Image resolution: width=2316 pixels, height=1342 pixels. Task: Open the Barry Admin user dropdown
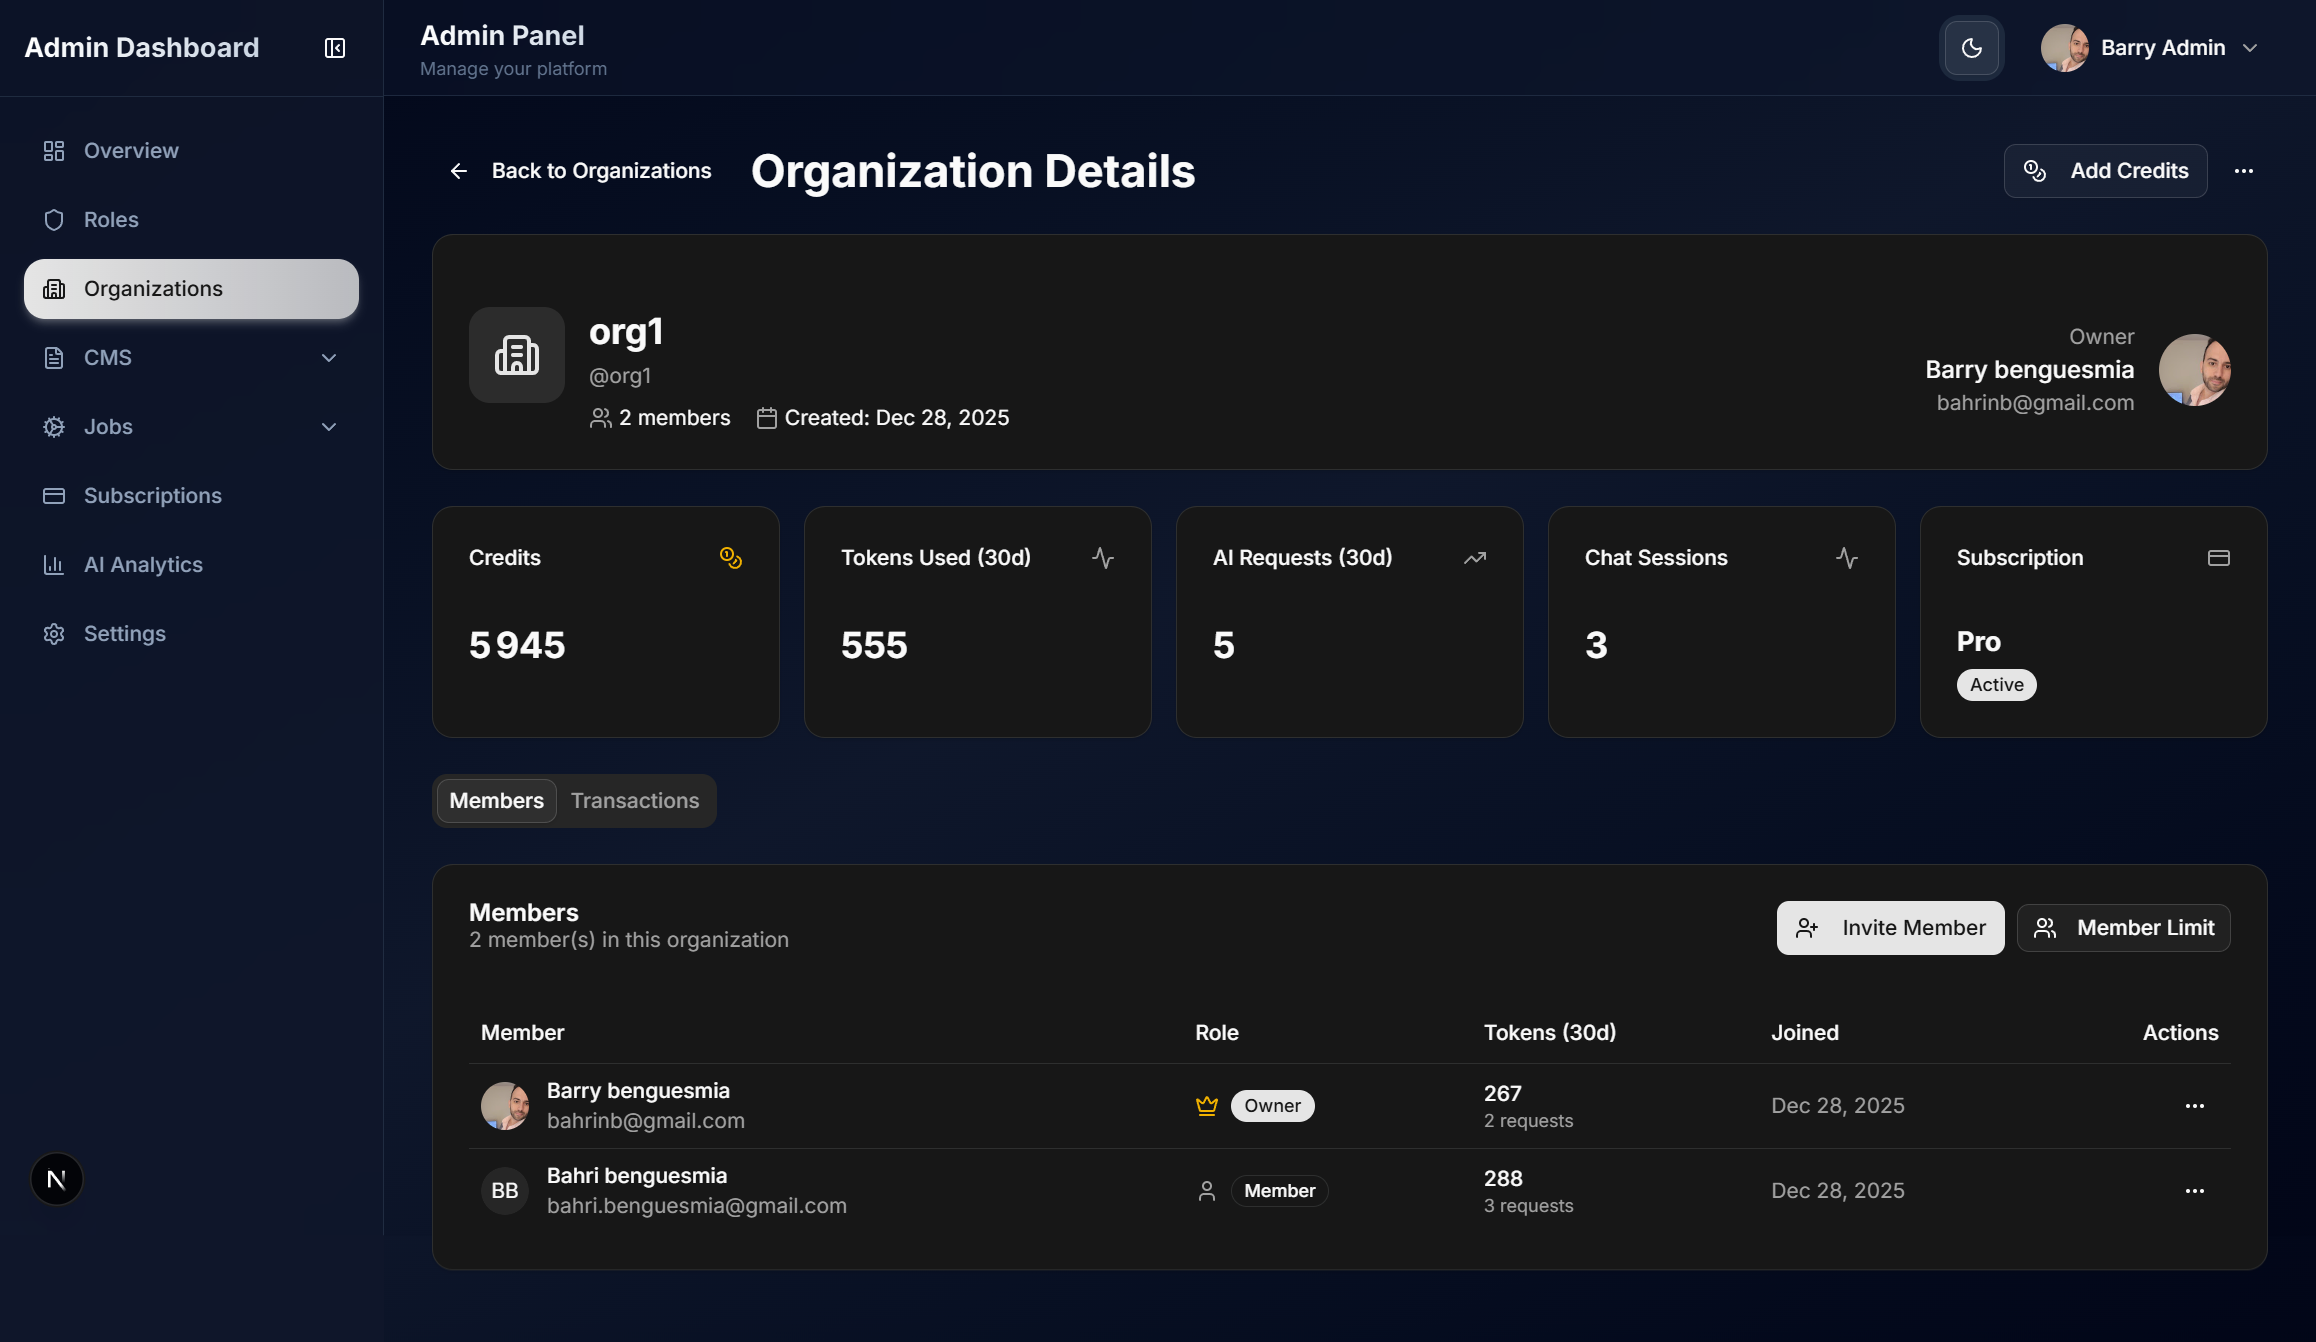tap(2150, 48)
